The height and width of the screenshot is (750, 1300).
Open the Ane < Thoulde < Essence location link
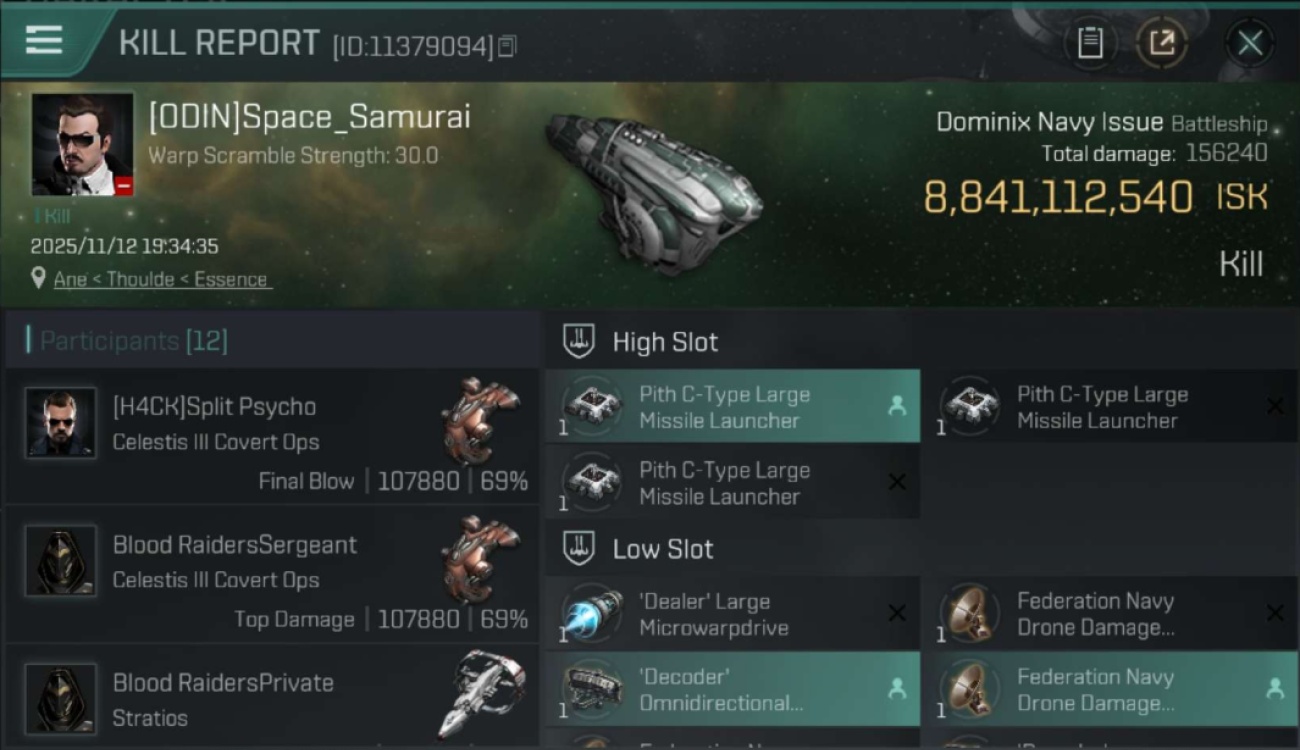click(x=160, y=279)
